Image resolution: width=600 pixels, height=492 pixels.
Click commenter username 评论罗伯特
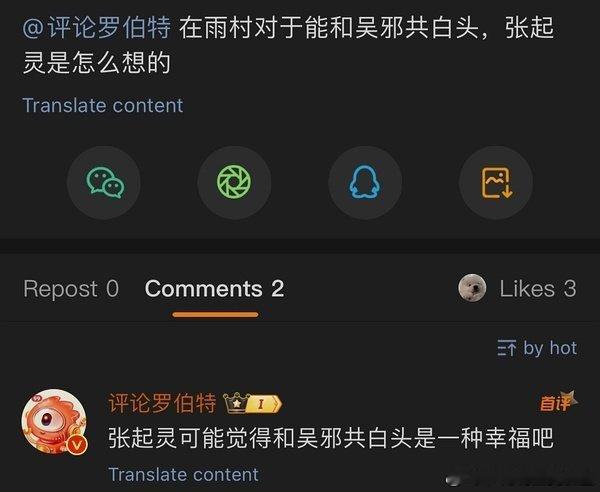coord(162,403)
